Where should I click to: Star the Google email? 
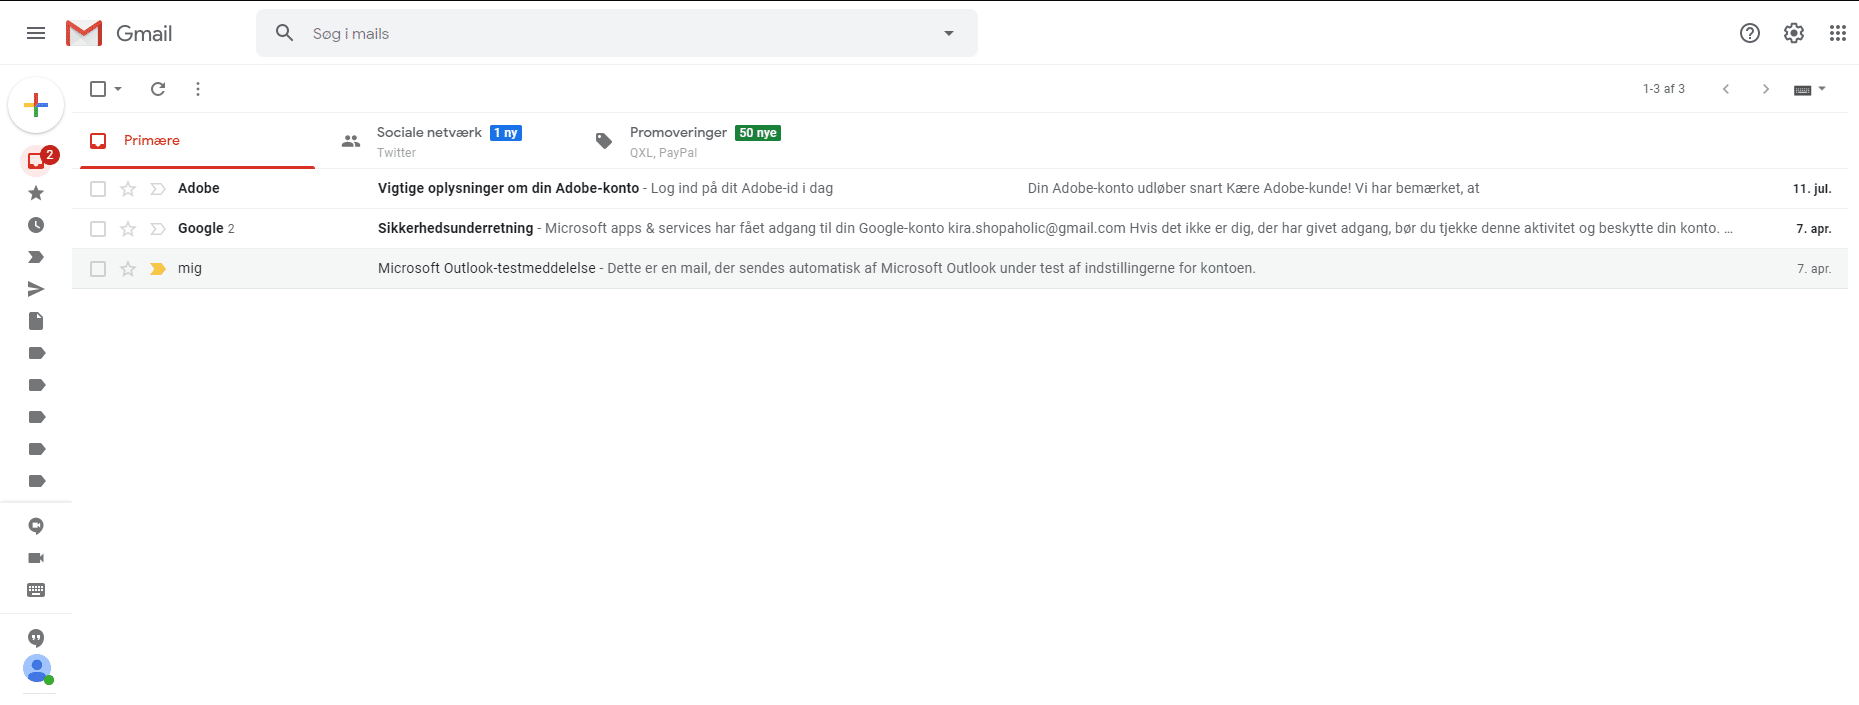tap(128, 229)
